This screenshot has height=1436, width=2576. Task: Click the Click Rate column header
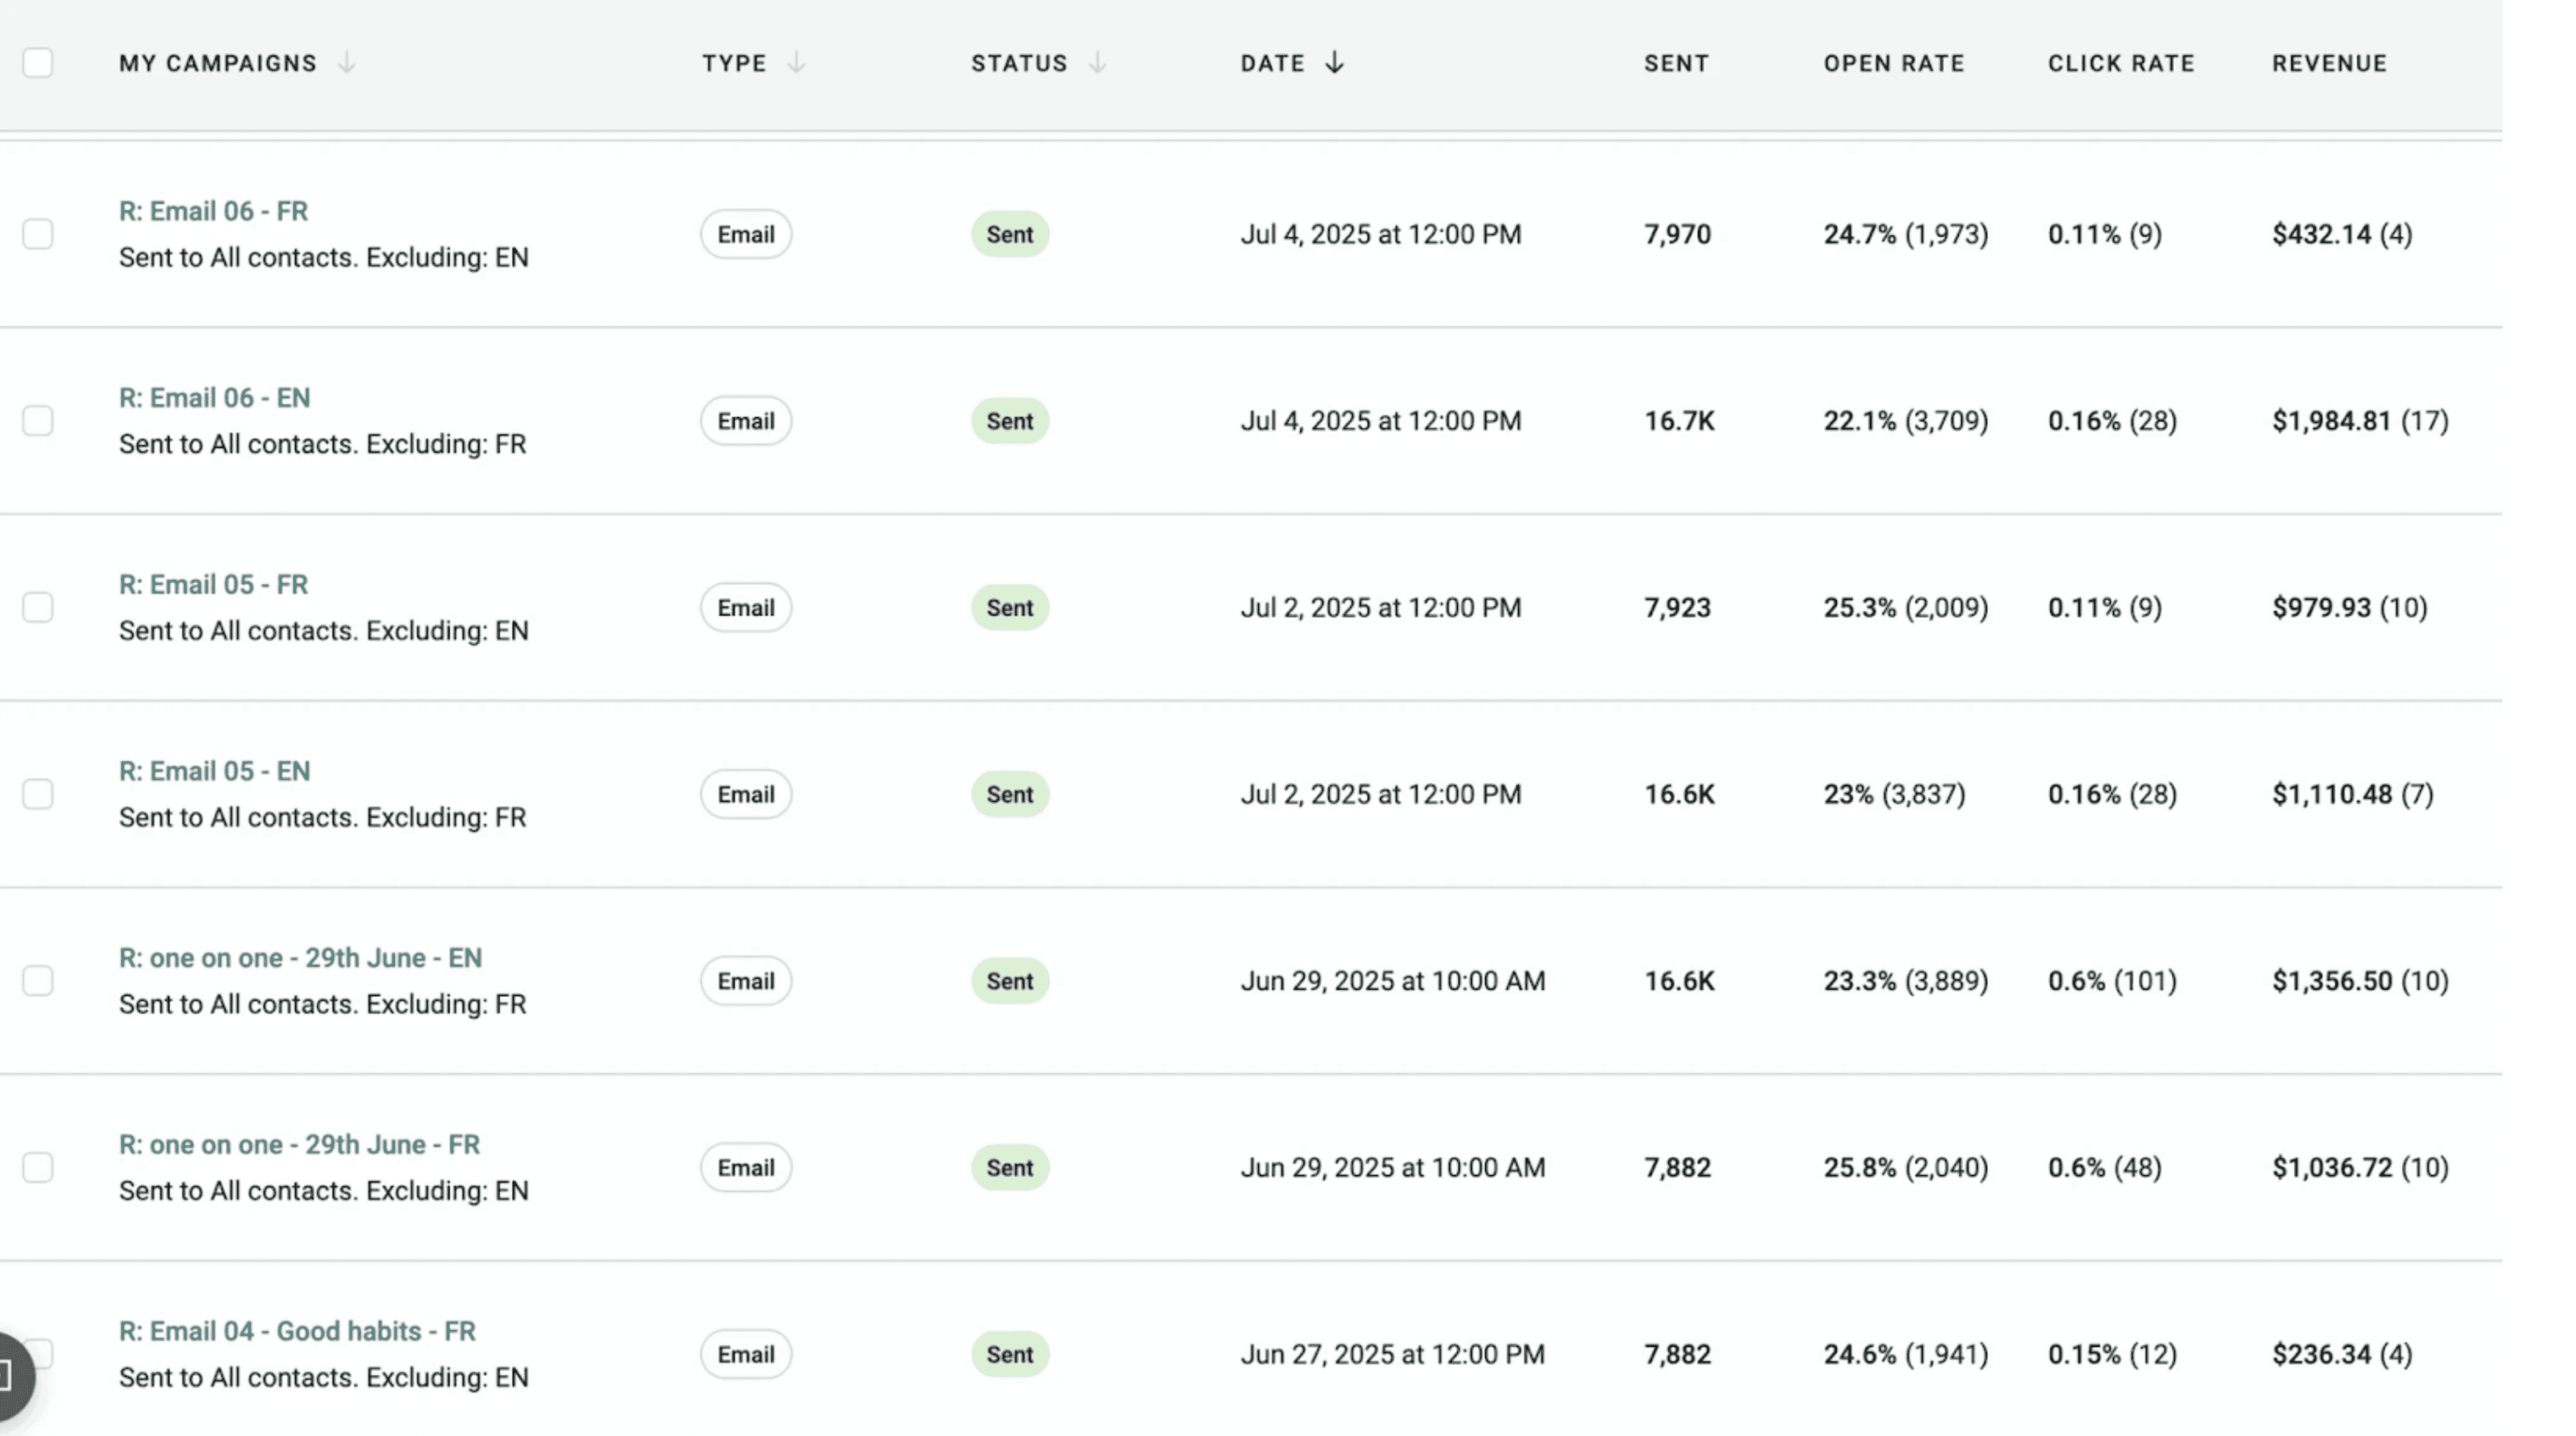point(2121,63)
